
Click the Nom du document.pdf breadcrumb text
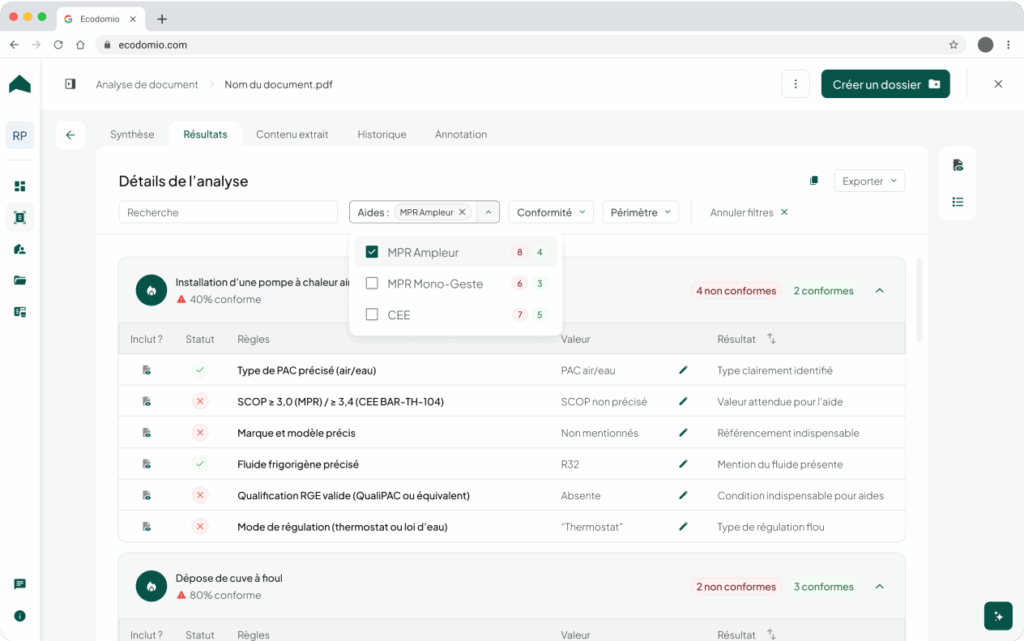(x=279, y=84)
